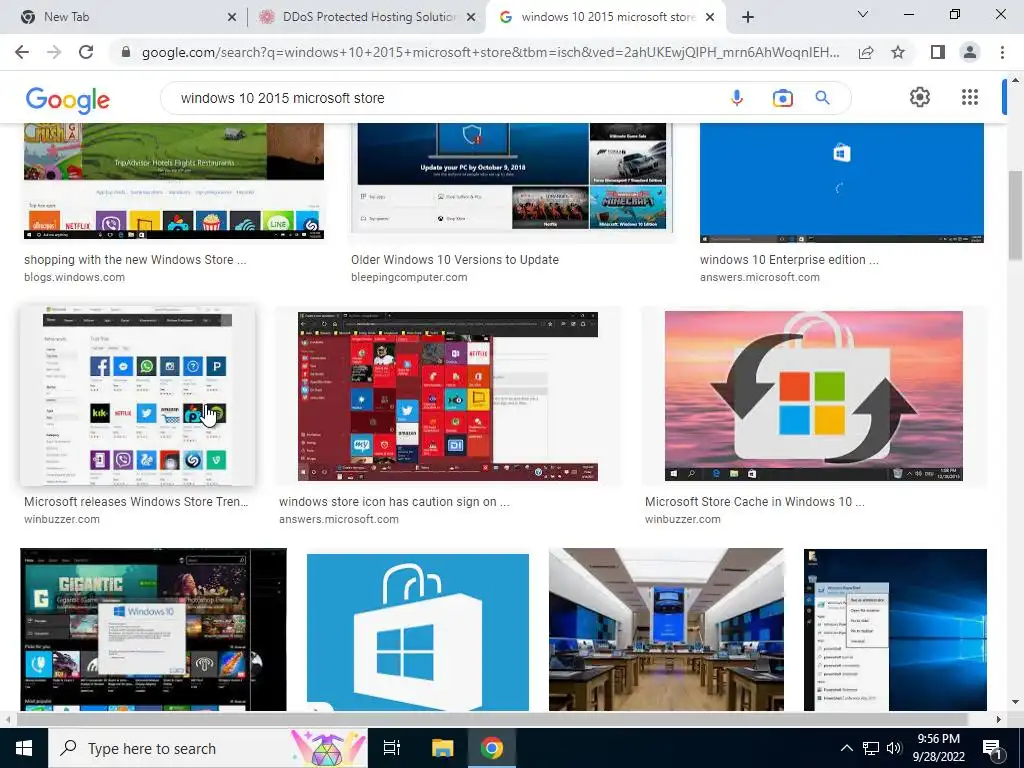Image resolution: width=1024 pixels, height=768 pixels.
Task: Open a new browser tab
Action: tap(748, 17)
